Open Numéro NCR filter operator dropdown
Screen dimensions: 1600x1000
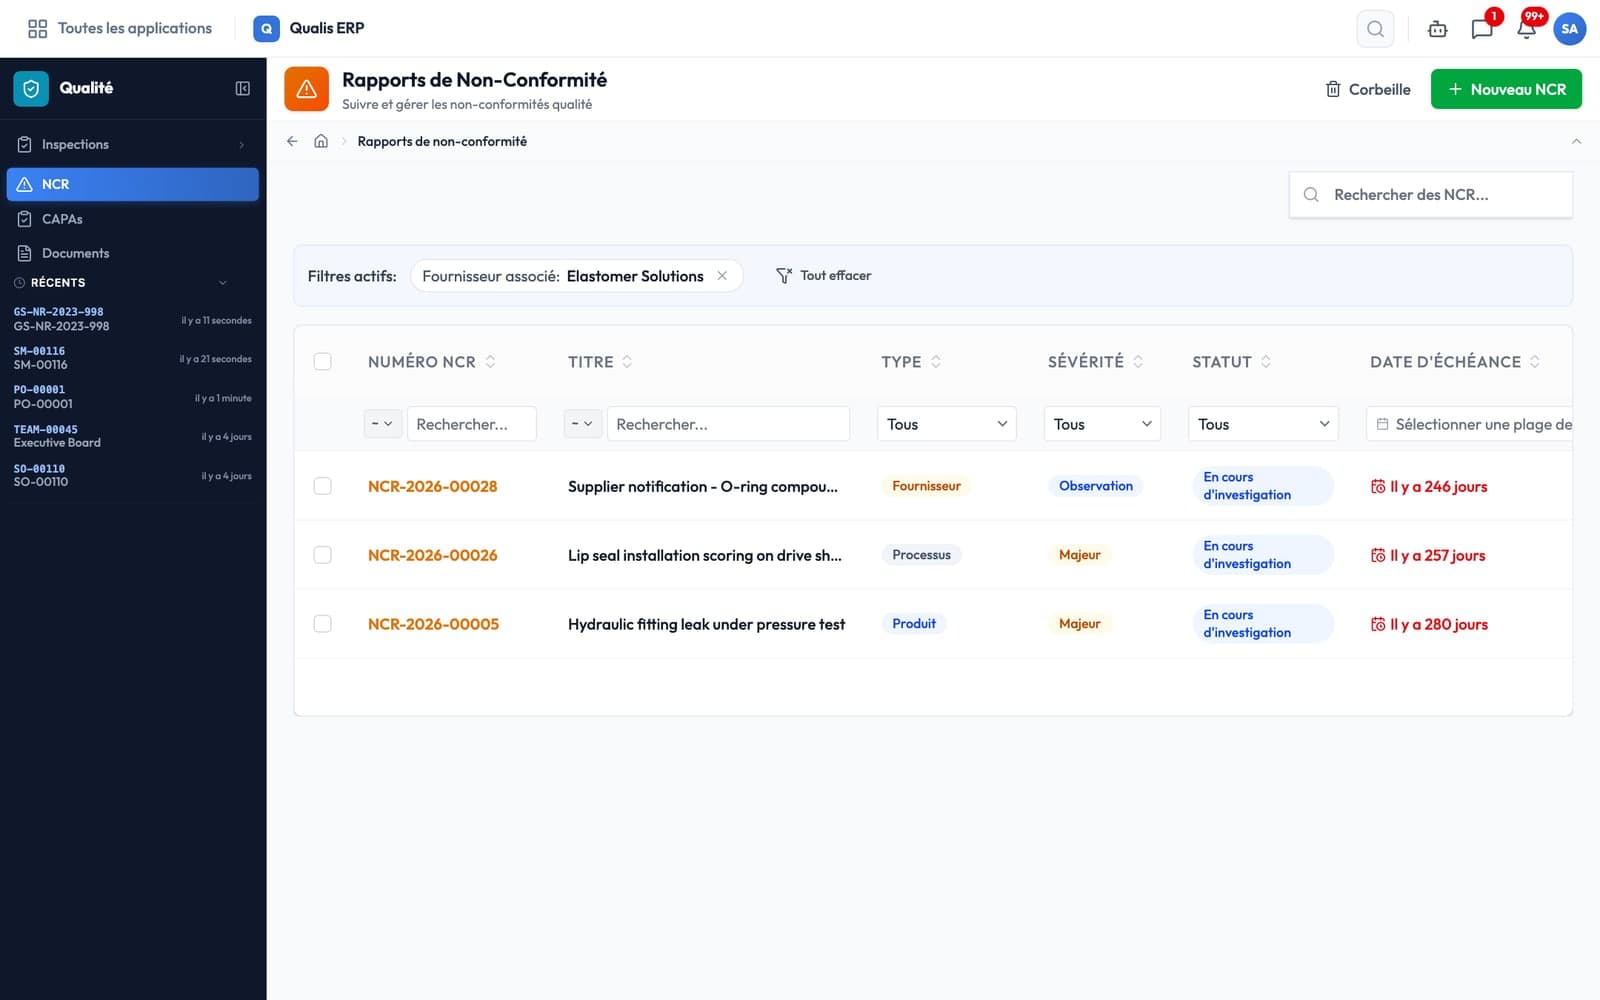pos(383,424)
